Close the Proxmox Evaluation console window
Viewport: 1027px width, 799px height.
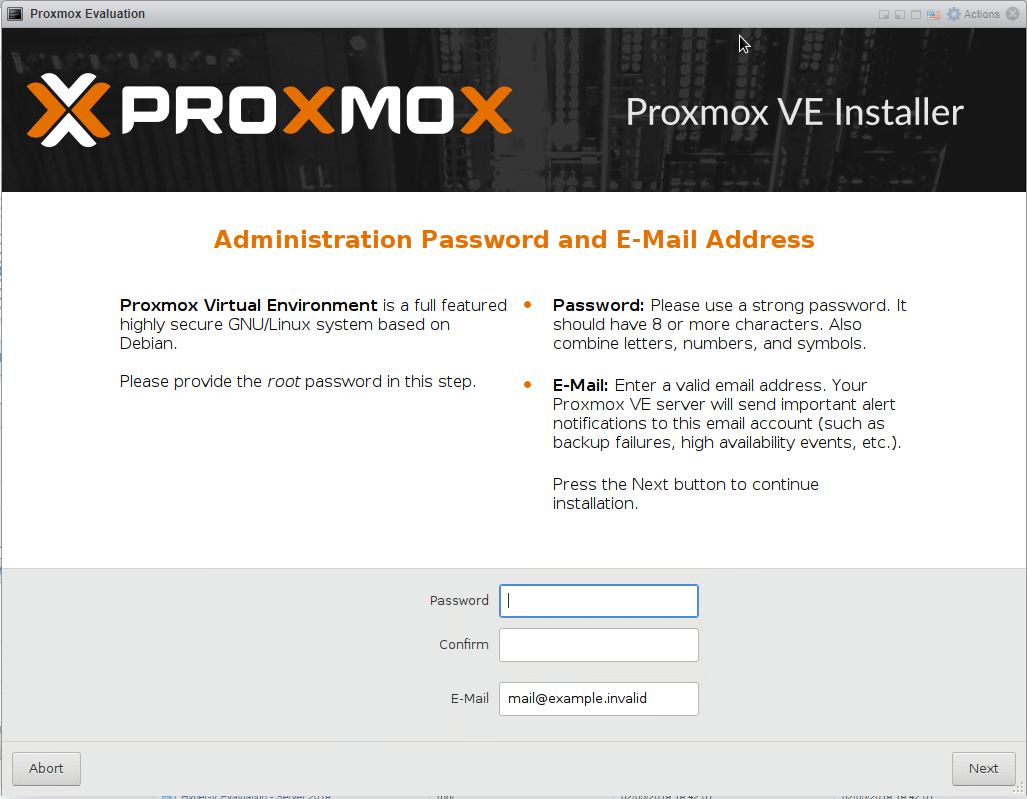(x=1013, y=14)
